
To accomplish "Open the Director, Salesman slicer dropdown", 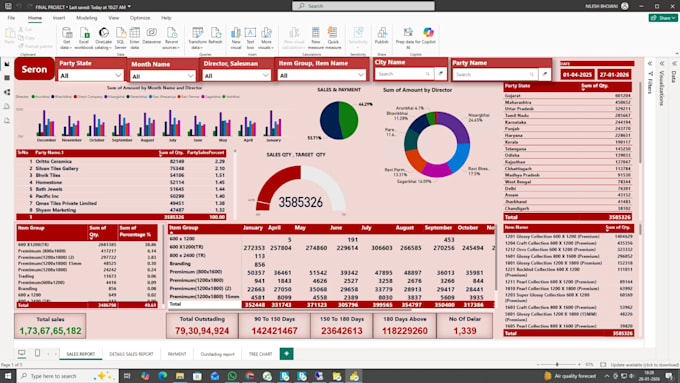I will click(x=265, y=75).
